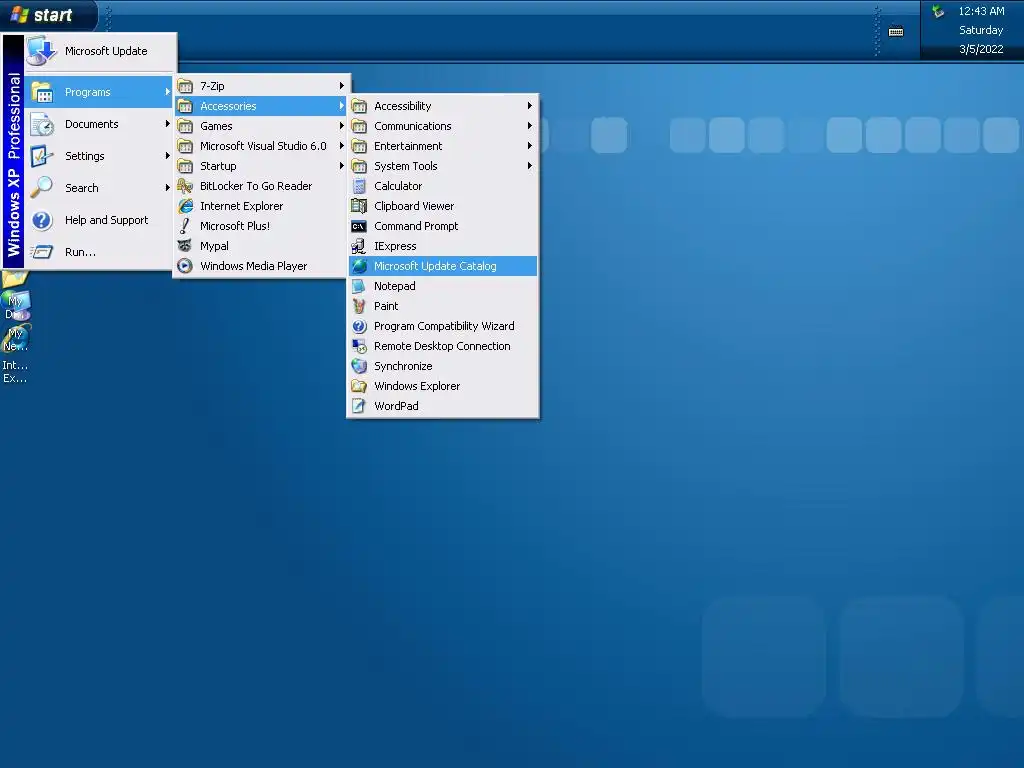This screenshot has height=768, width=1024.
Task: Click the Saturday text in tray
Action: (x=981, y=30)
